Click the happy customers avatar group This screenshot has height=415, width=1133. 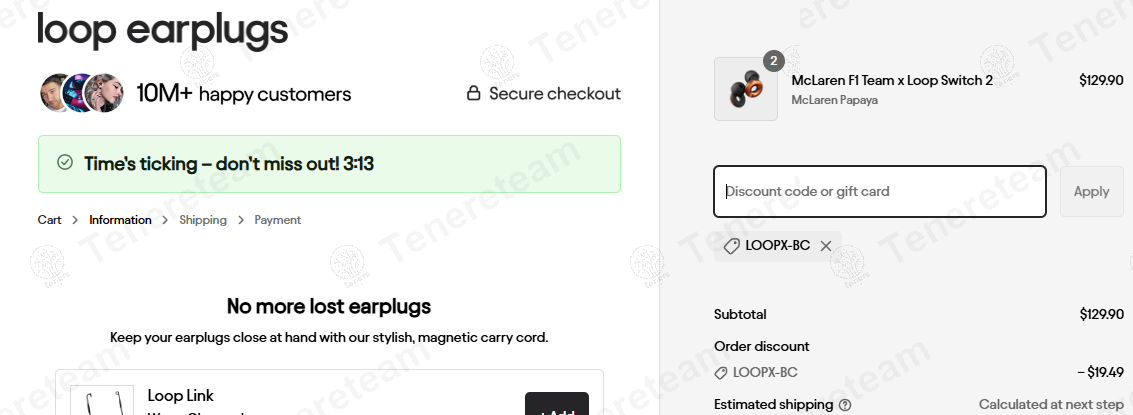81,94
